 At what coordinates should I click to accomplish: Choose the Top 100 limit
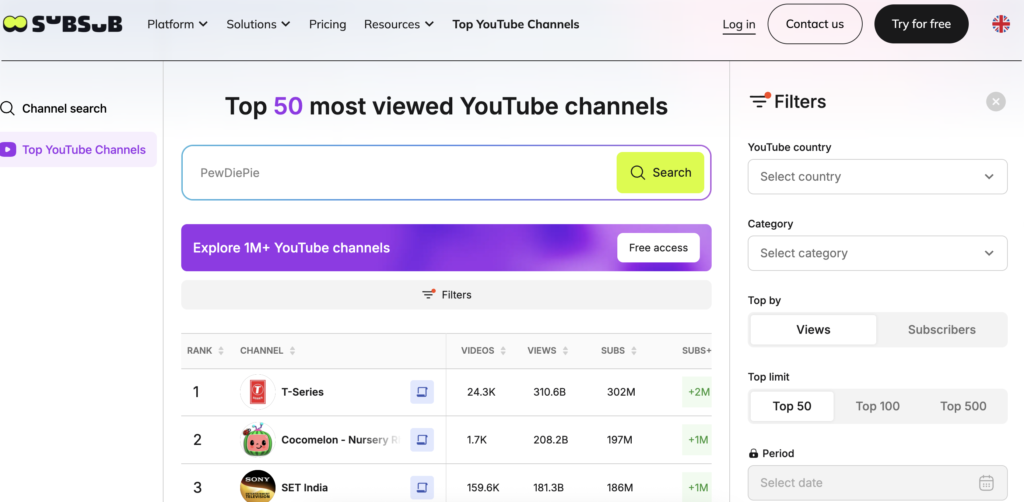[x=877, y=406]
